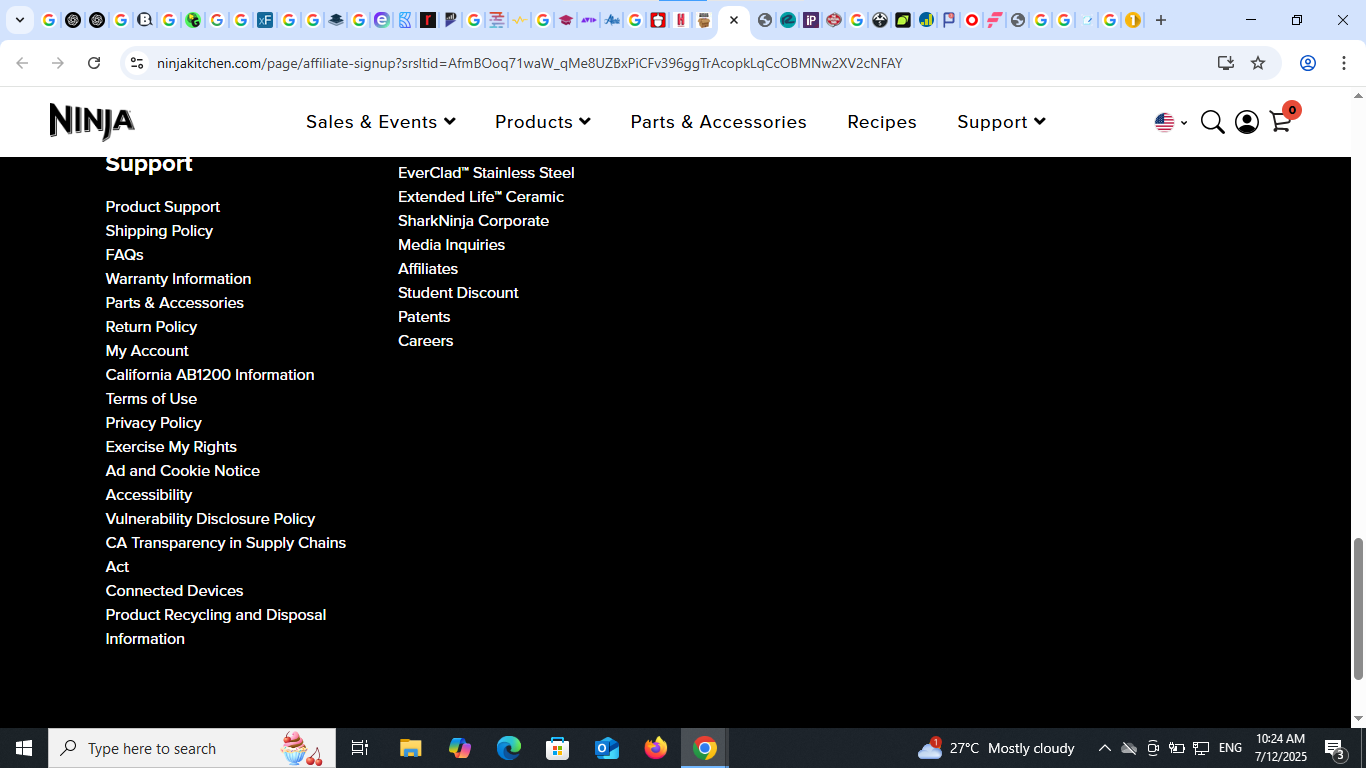Open Terms of Use link
This screenshot has height=768, width=1366.
(x=151, y=399)
